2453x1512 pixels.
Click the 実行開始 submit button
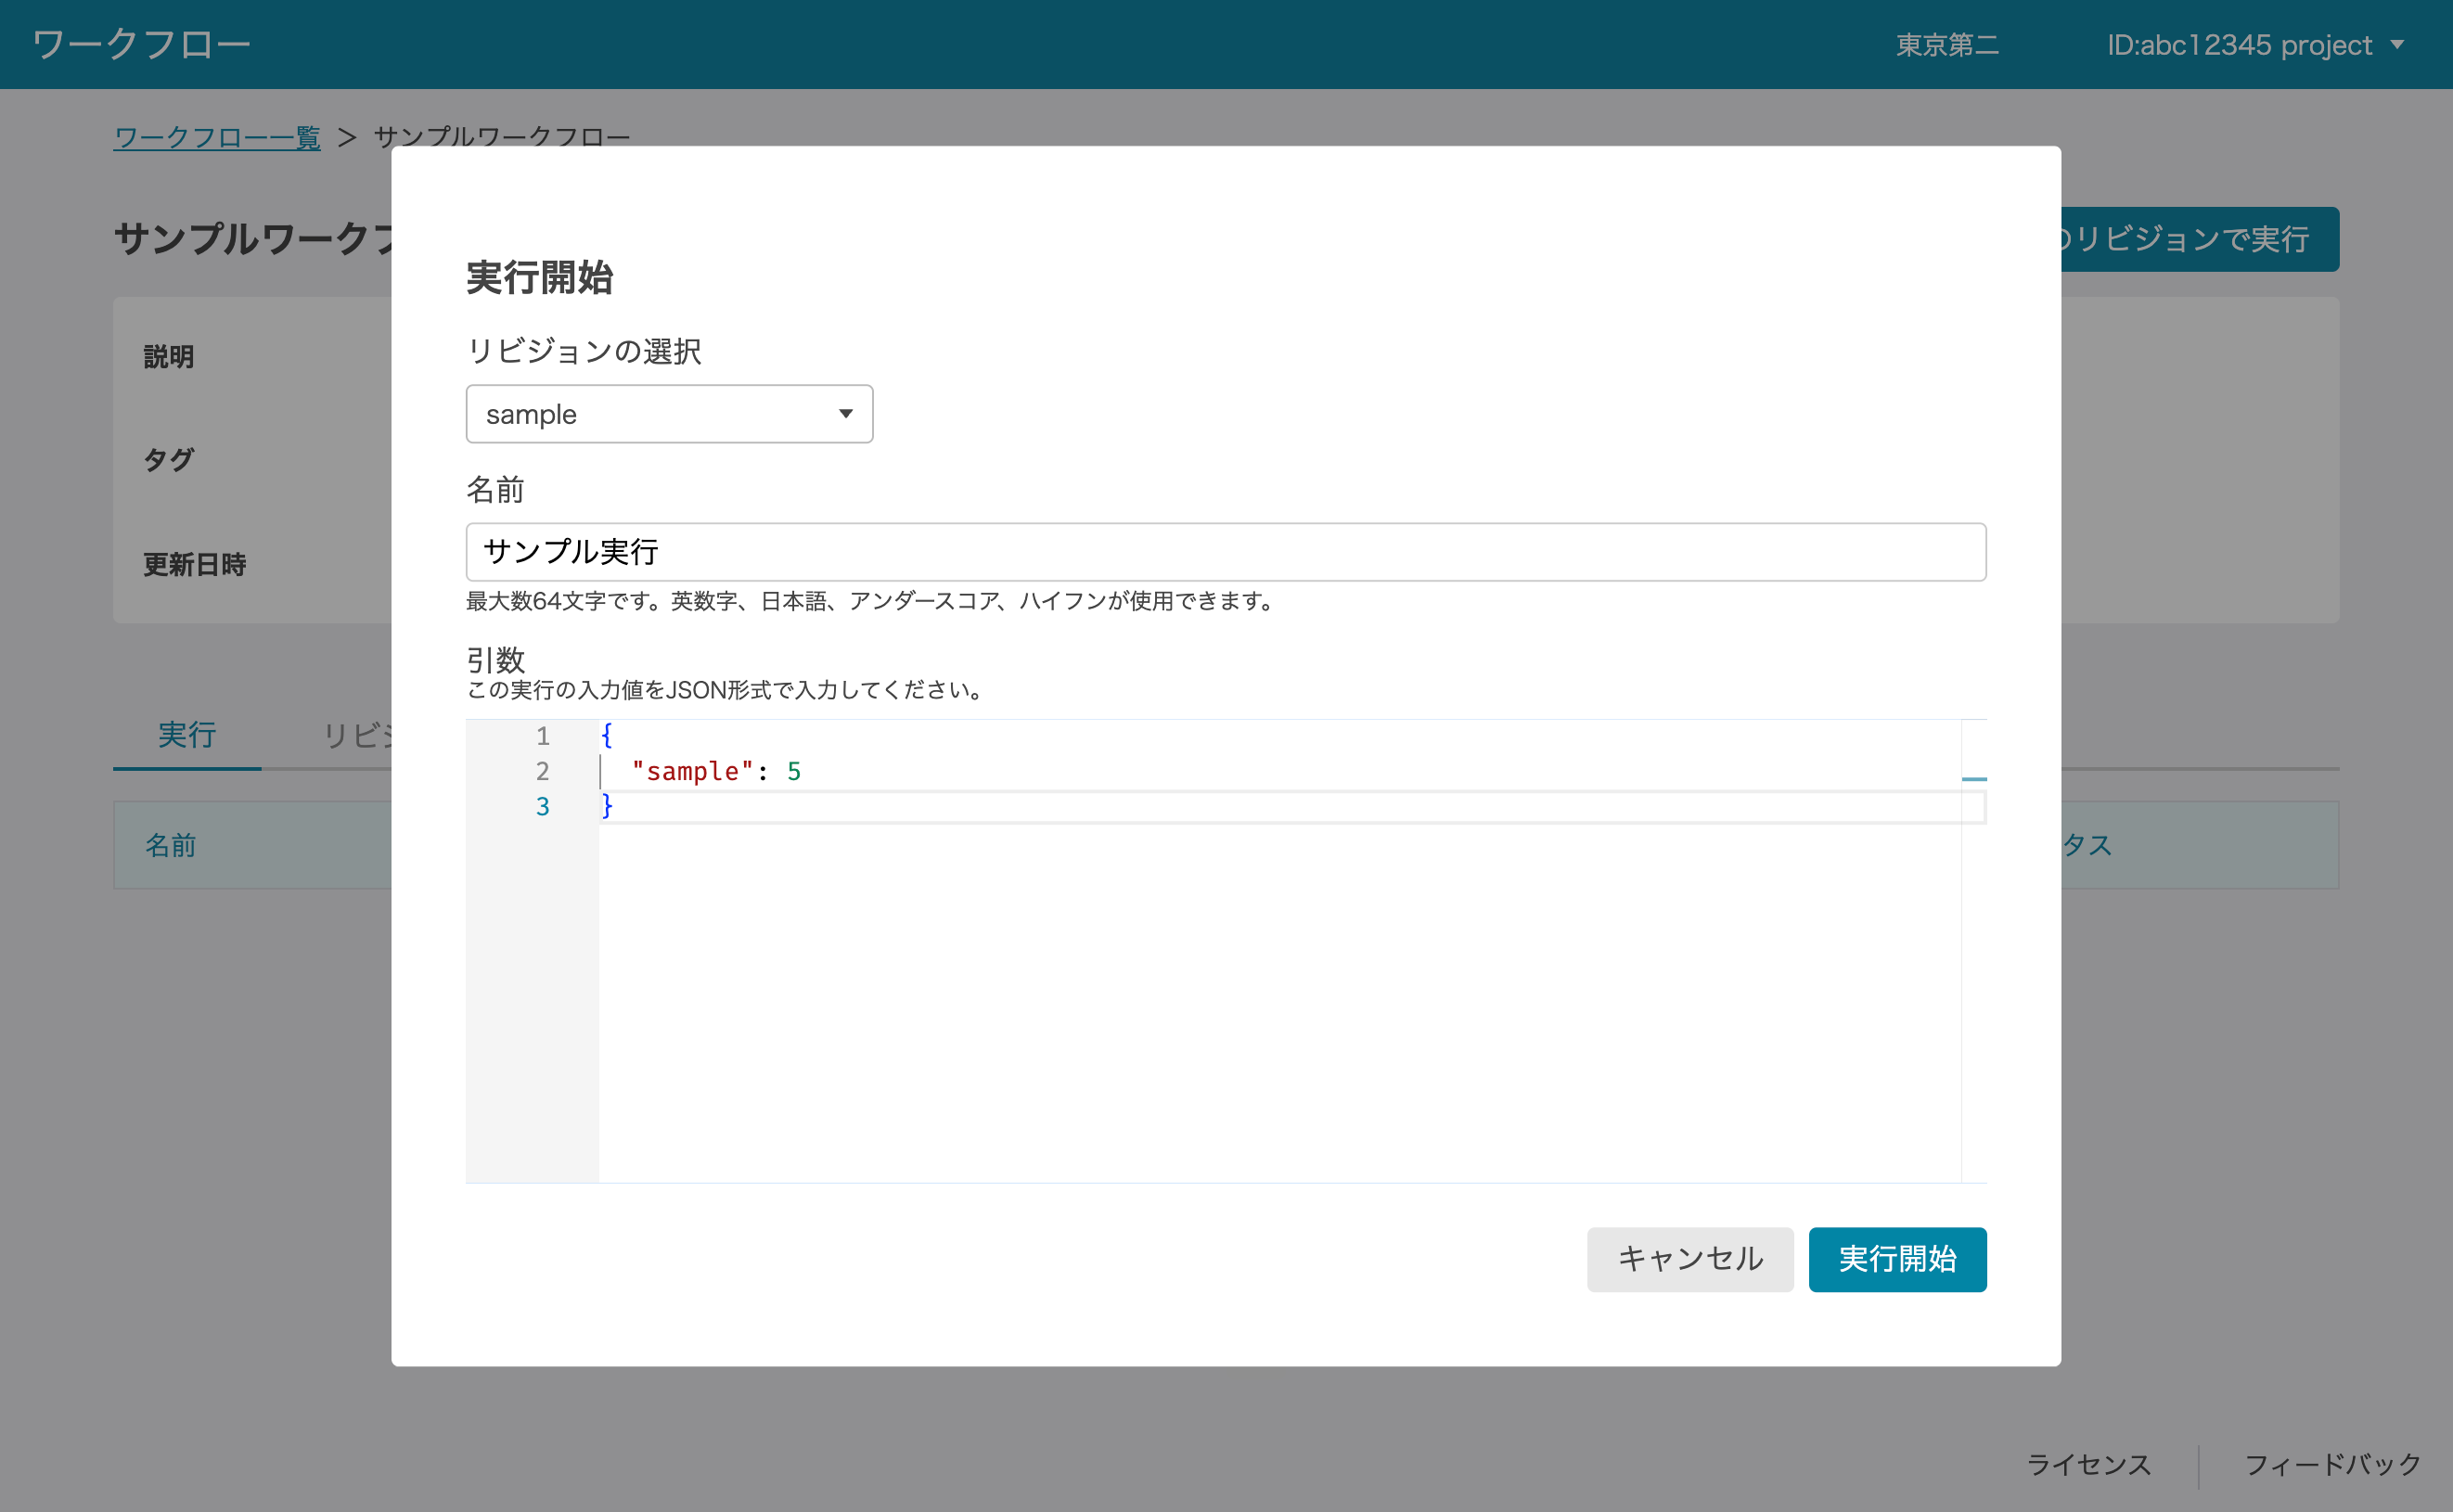[x=1897, y=1259]
